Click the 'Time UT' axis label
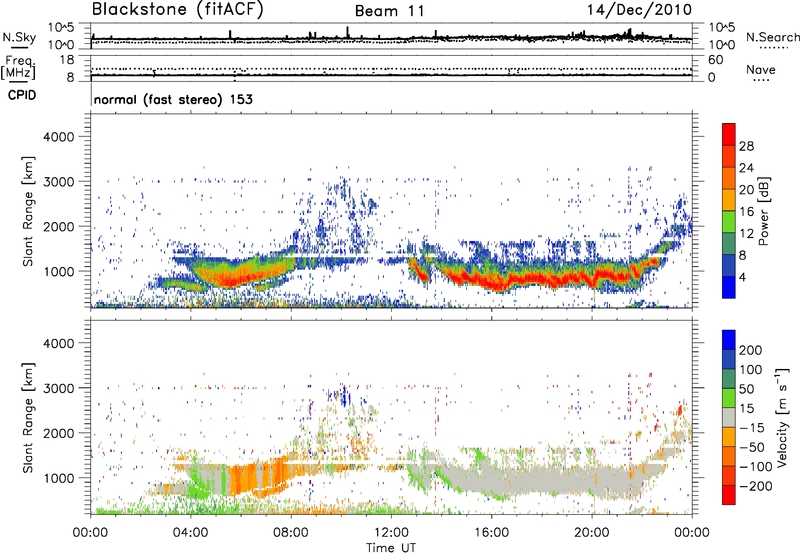This screenshot has height=554, width=800. pyautogui.click(x=391, y=548)
